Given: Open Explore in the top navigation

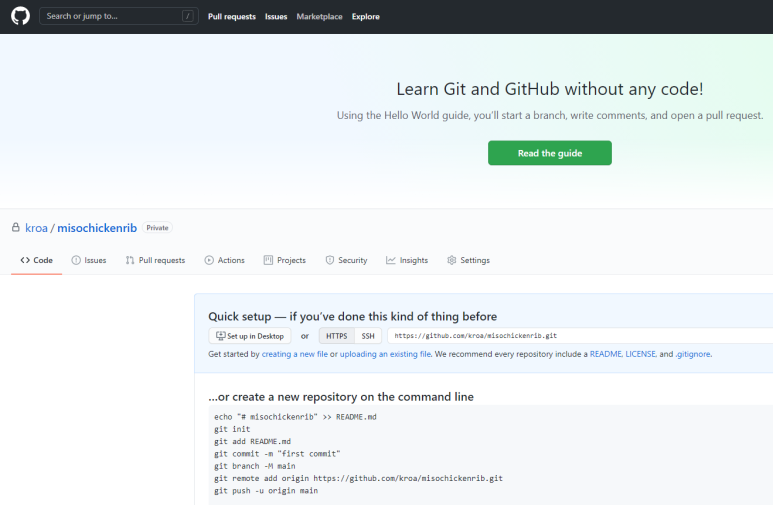Looking at the screenshot, I should [x=365, y=16].
